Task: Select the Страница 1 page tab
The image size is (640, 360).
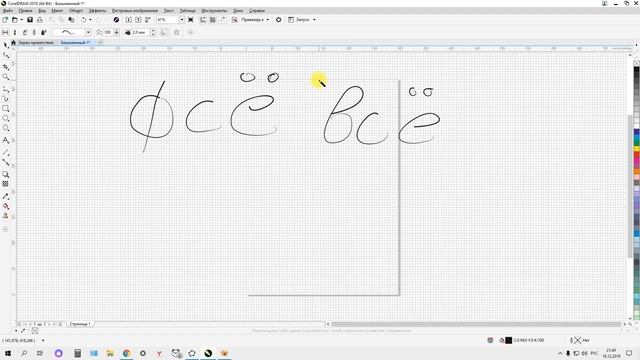Action: [x=80, y=324]
